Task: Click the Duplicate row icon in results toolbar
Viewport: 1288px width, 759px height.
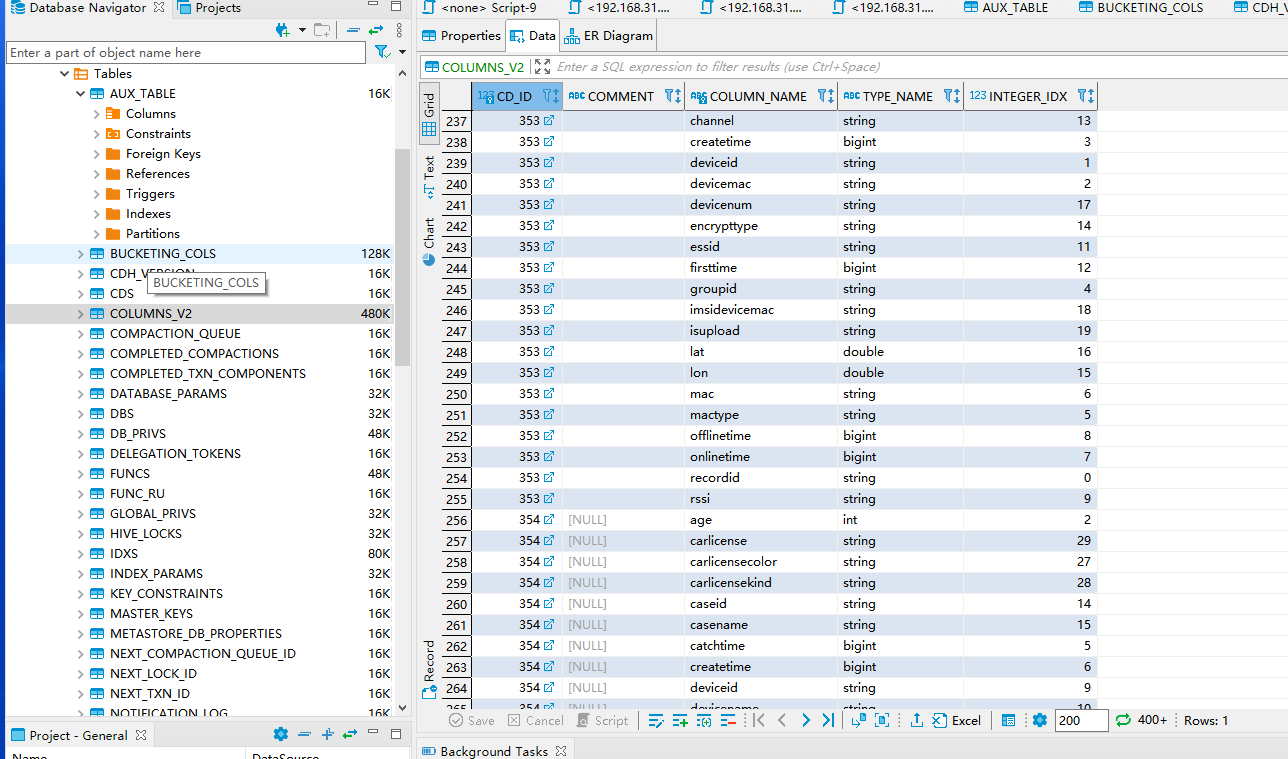Action: coord(704,720)
